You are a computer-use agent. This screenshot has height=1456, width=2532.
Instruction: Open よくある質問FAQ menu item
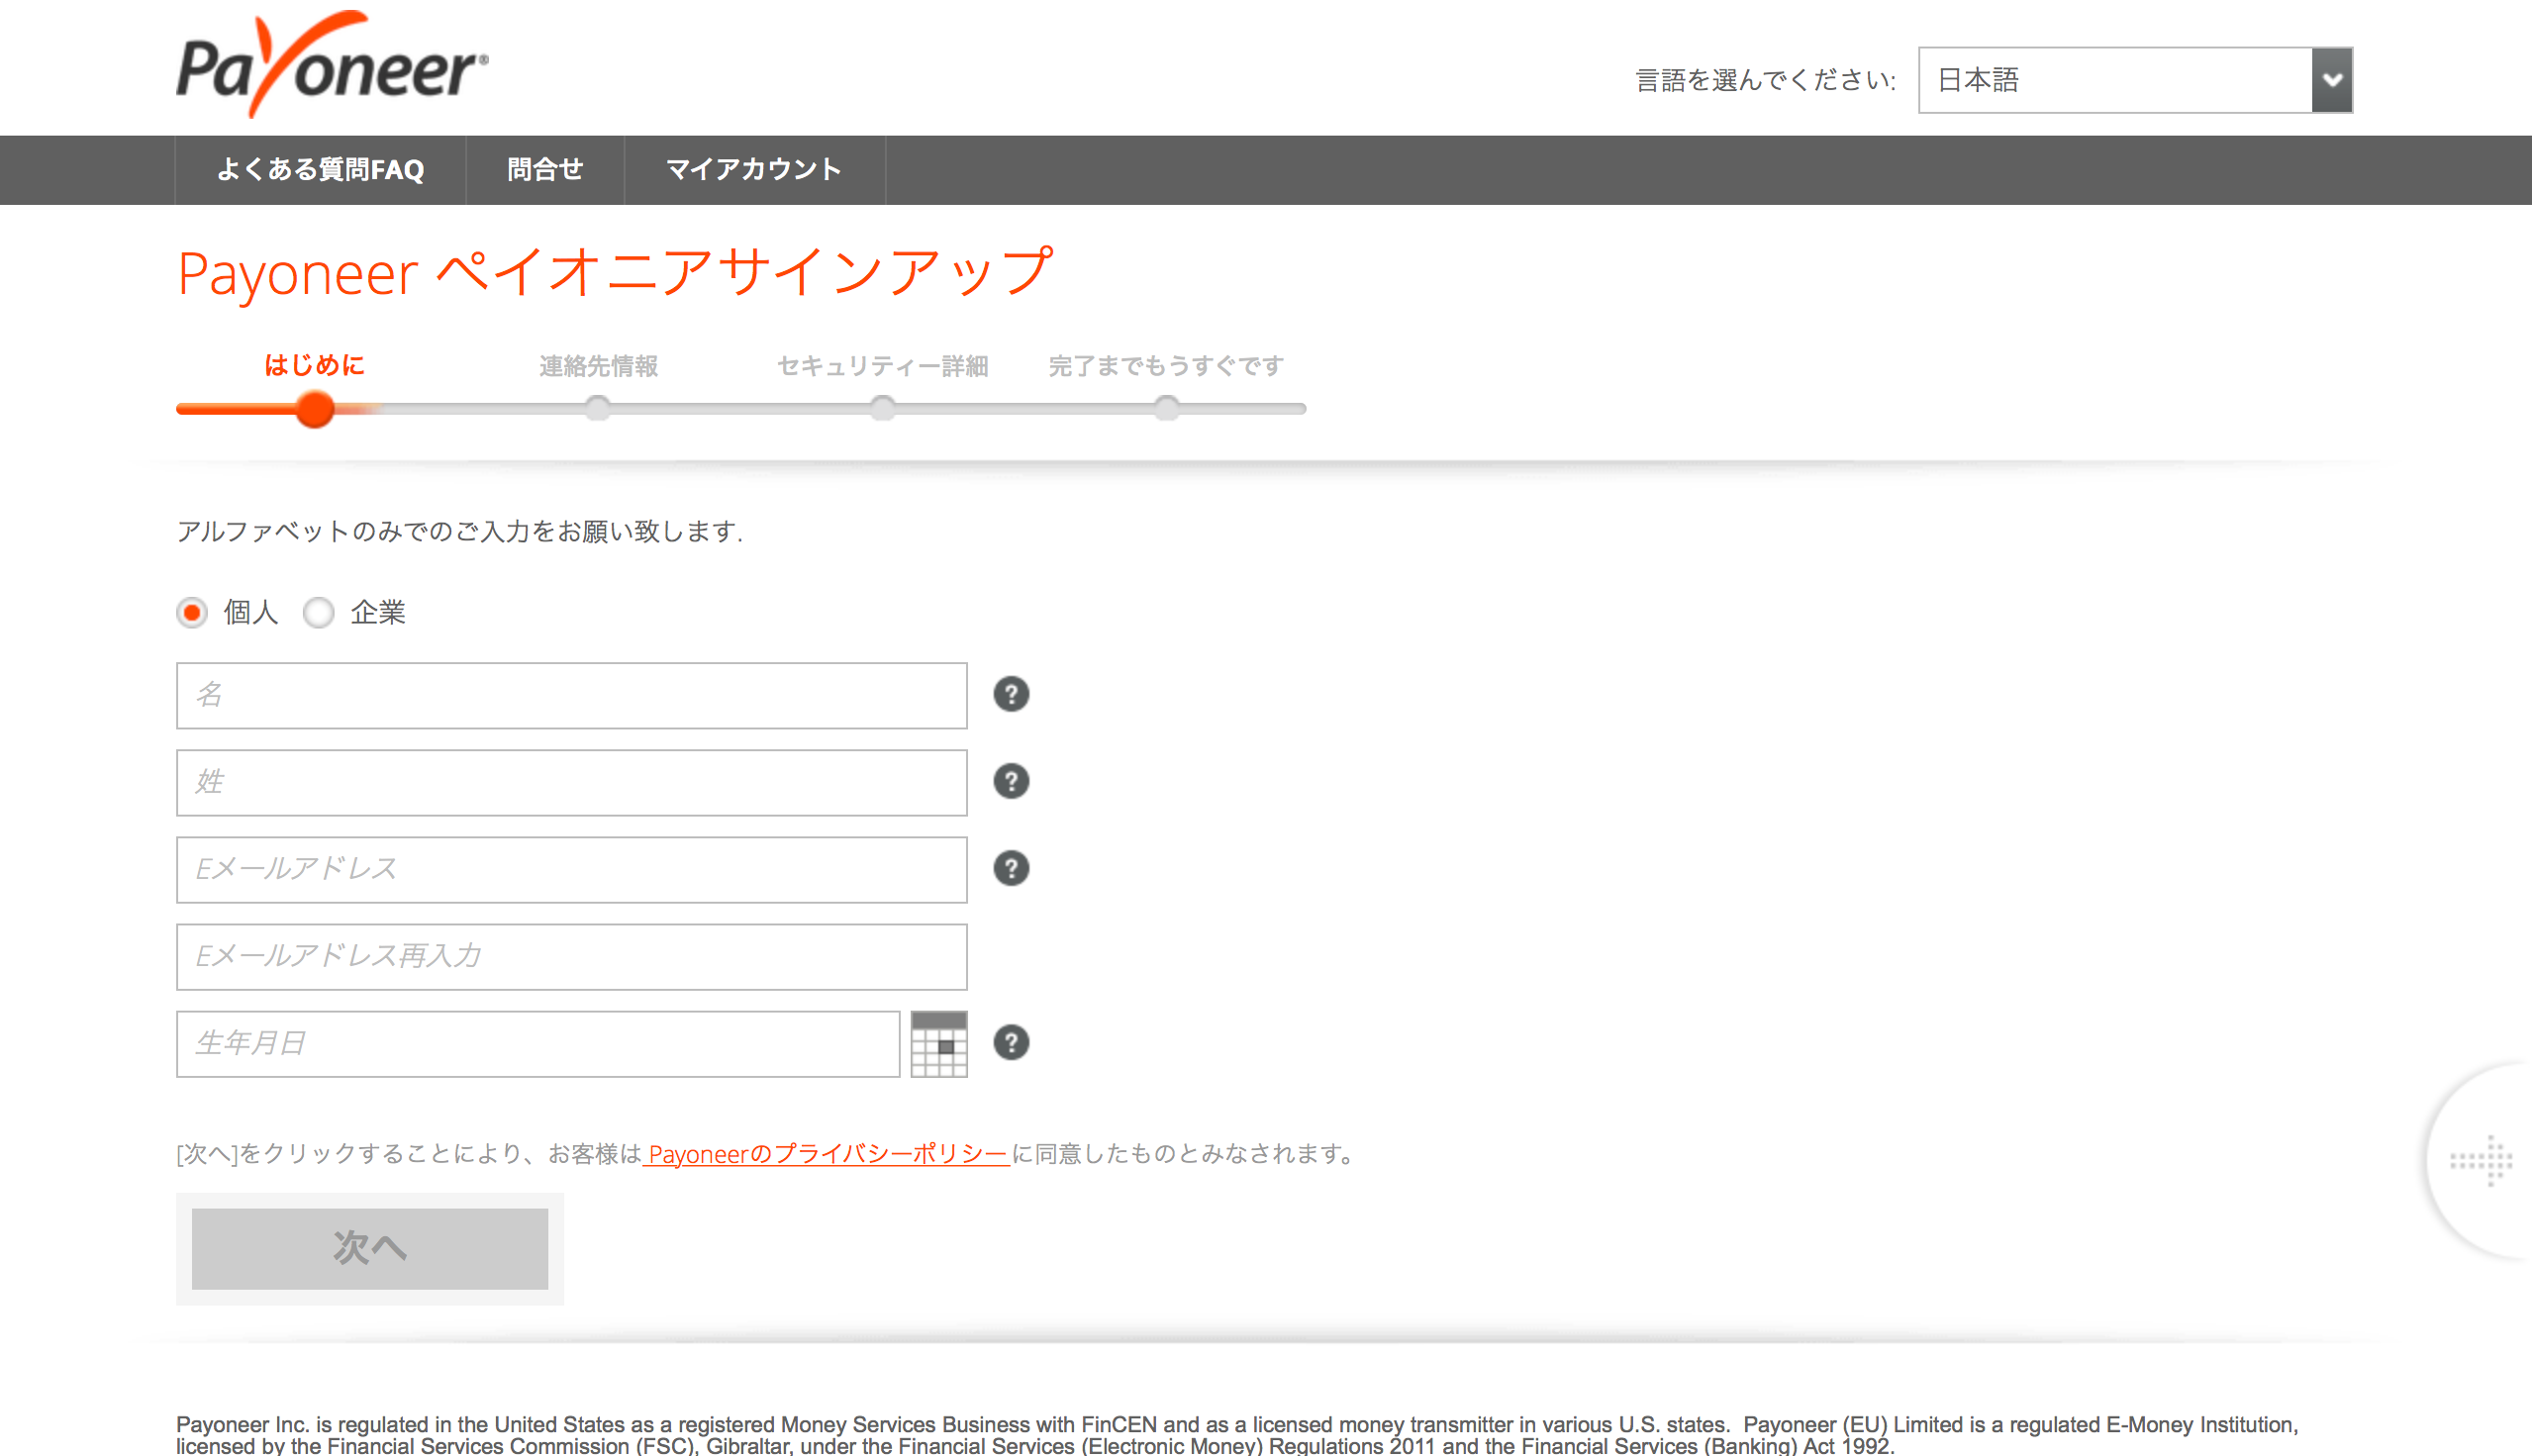[320, 170]
